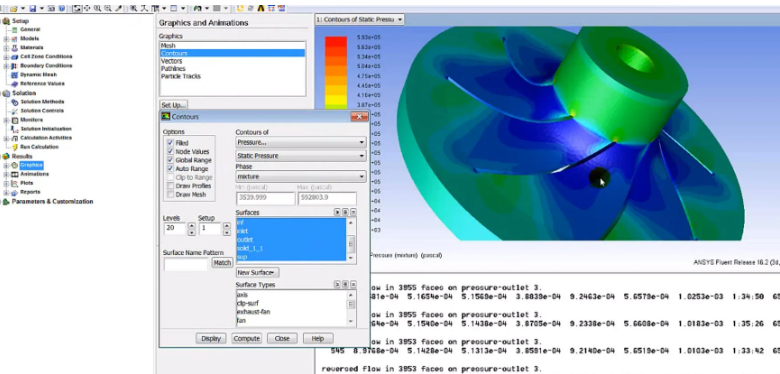
Task: Click the ANSYS logo toolbar icon
Action: [x=260, y=8]
